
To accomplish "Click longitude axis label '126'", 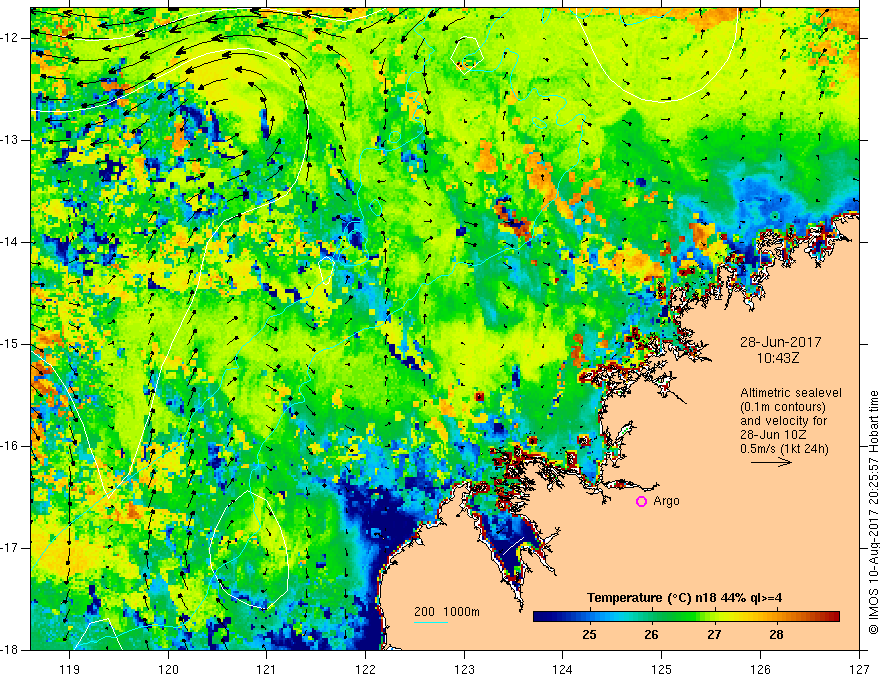I will click(760, 669).
